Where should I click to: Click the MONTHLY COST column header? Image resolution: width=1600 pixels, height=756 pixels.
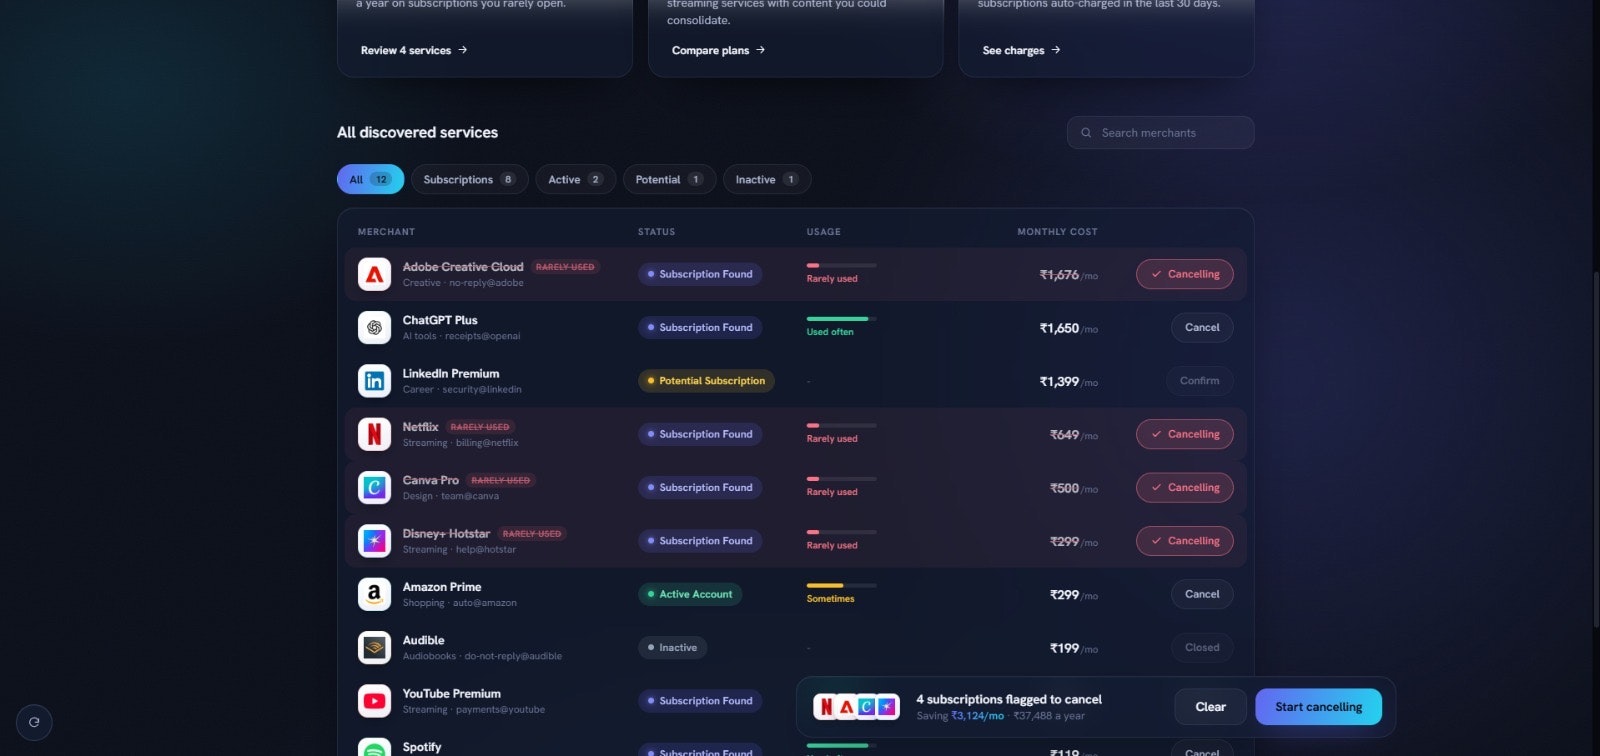tap(1057, 232)
